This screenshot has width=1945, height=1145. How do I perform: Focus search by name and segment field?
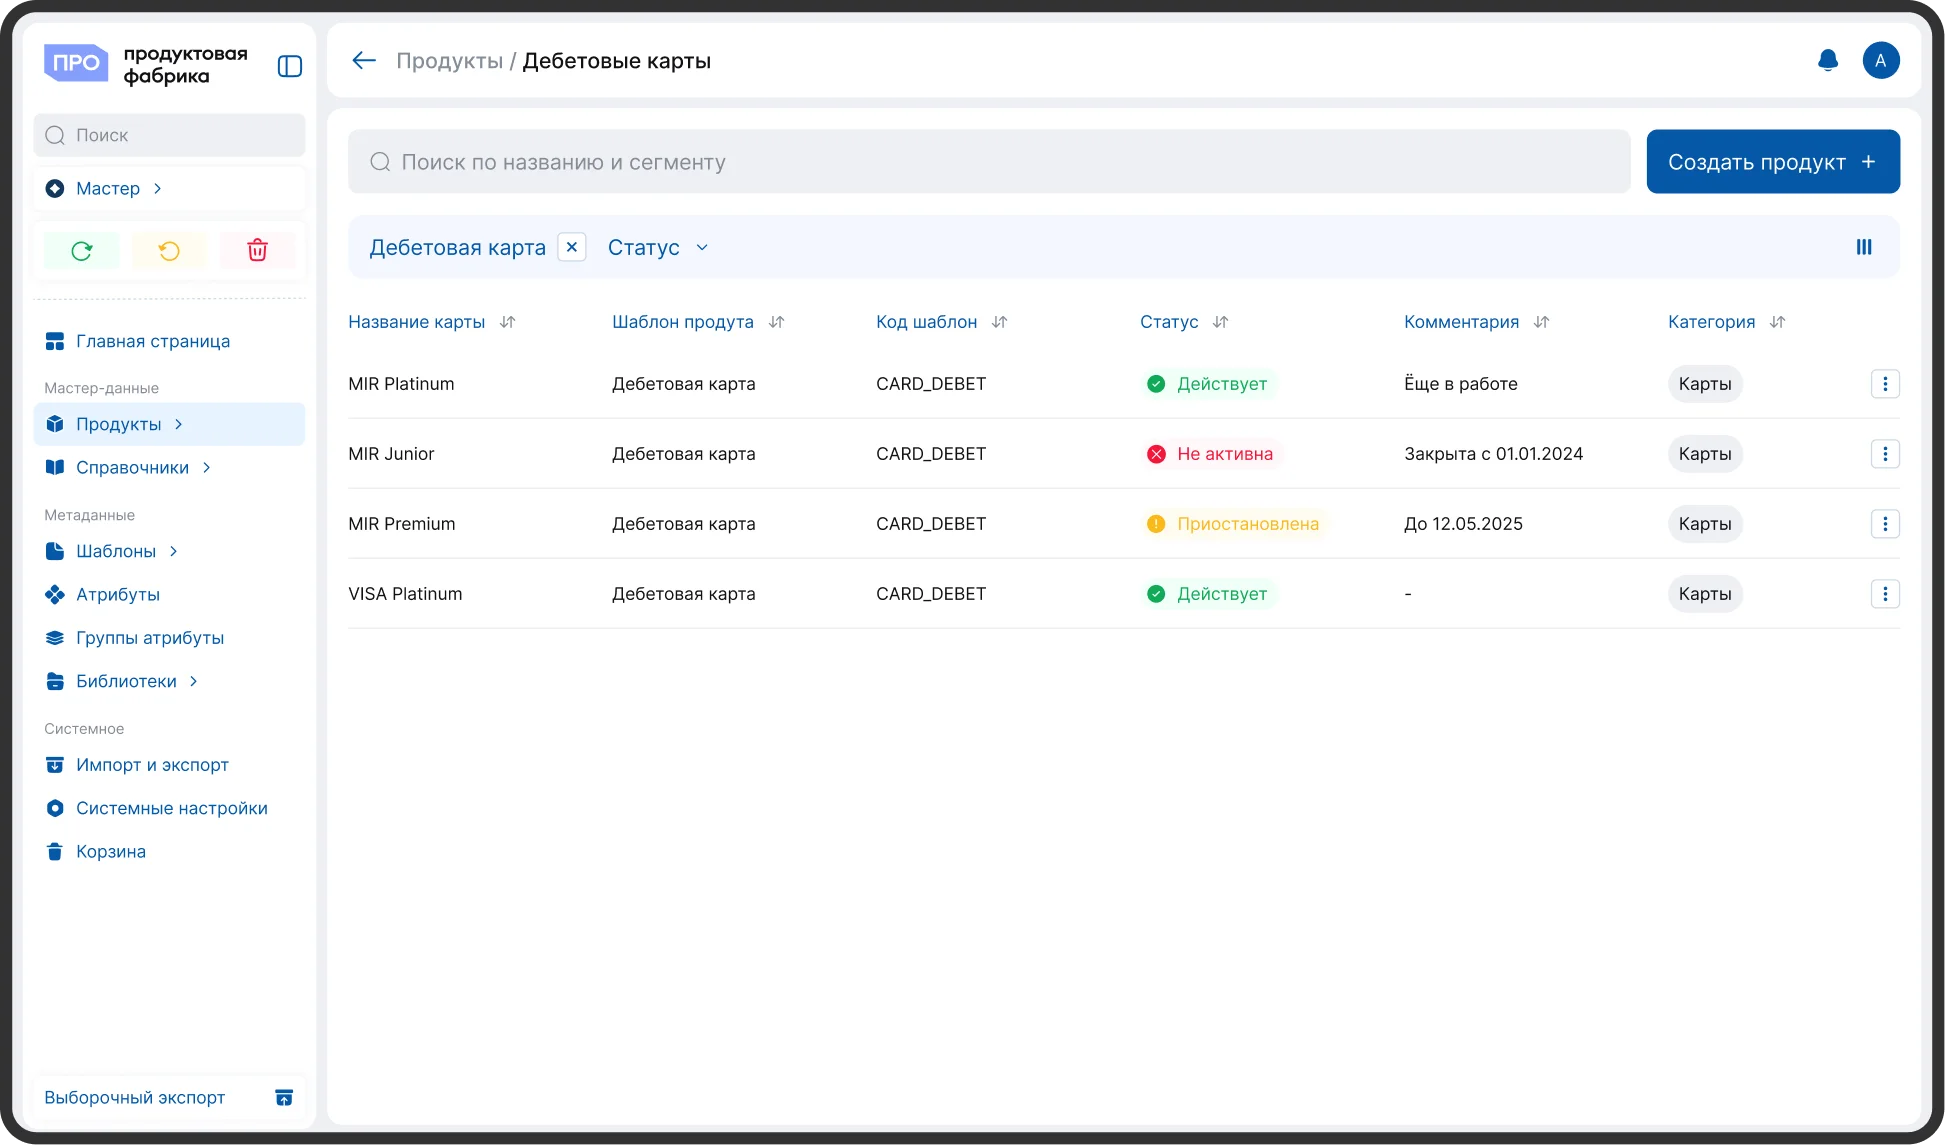click(x=989, y=162)
